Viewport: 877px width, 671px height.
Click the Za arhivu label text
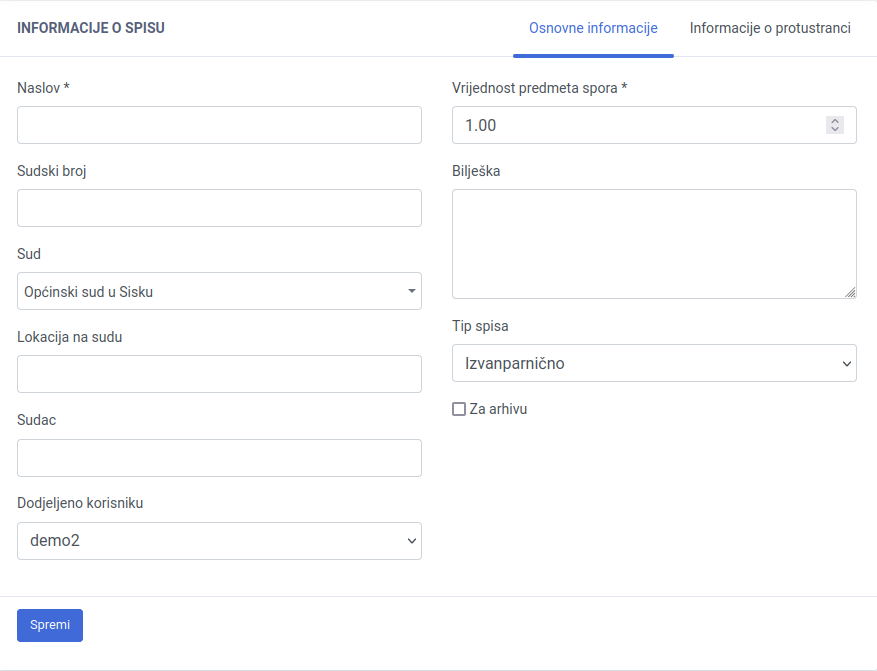coord(498,409)
